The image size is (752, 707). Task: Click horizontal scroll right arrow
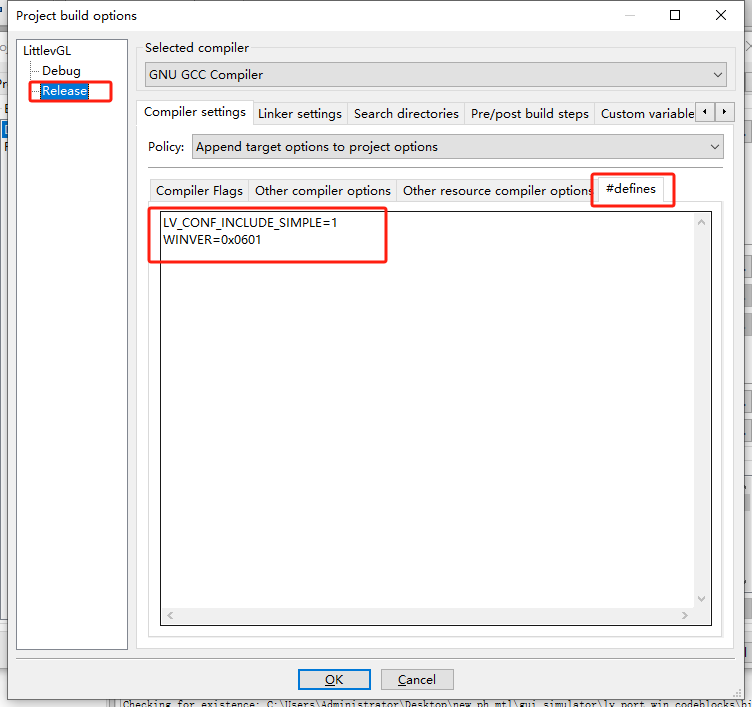[x=684, y=615]
